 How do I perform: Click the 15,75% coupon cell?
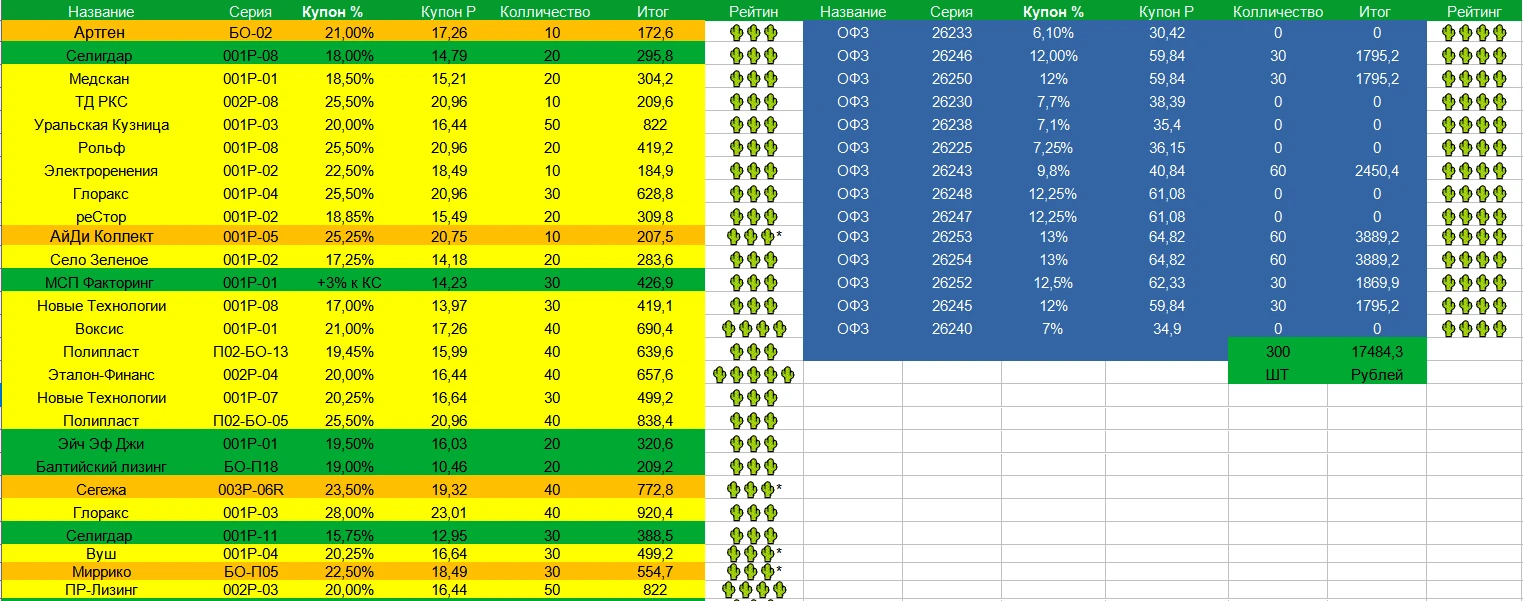pyautogui.click(x=348, y=536)
